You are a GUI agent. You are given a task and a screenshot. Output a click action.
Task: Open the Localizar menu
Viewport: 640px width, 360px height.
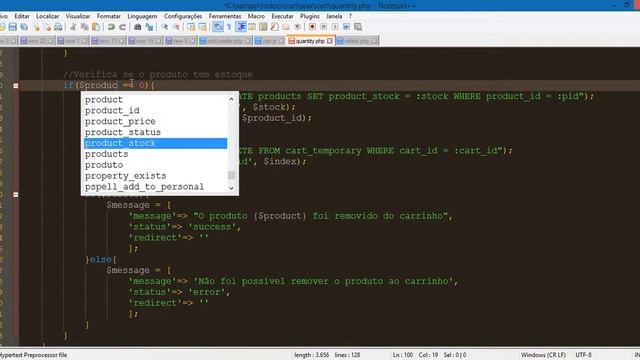(x=48, y=16)
